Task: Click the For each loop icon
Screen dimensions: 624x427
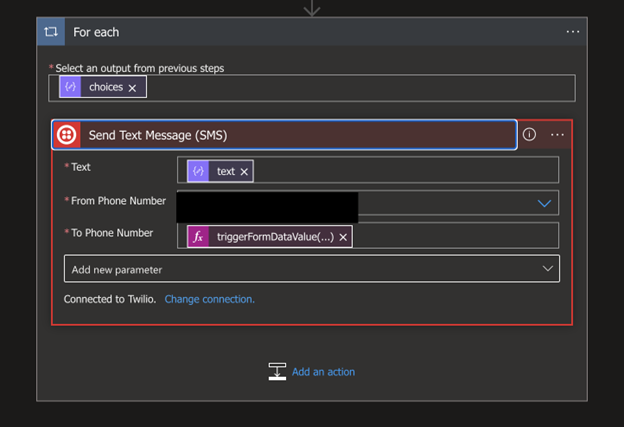Action: coord(51,32)
